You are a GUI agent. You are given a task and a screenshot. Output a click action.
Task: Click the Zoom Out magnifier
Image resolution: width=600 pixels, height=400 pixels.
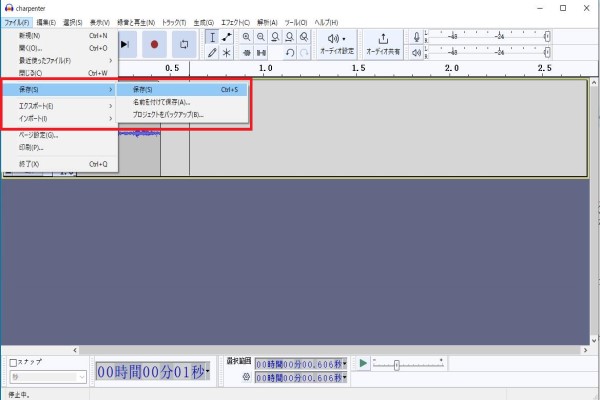click(261, 37)
